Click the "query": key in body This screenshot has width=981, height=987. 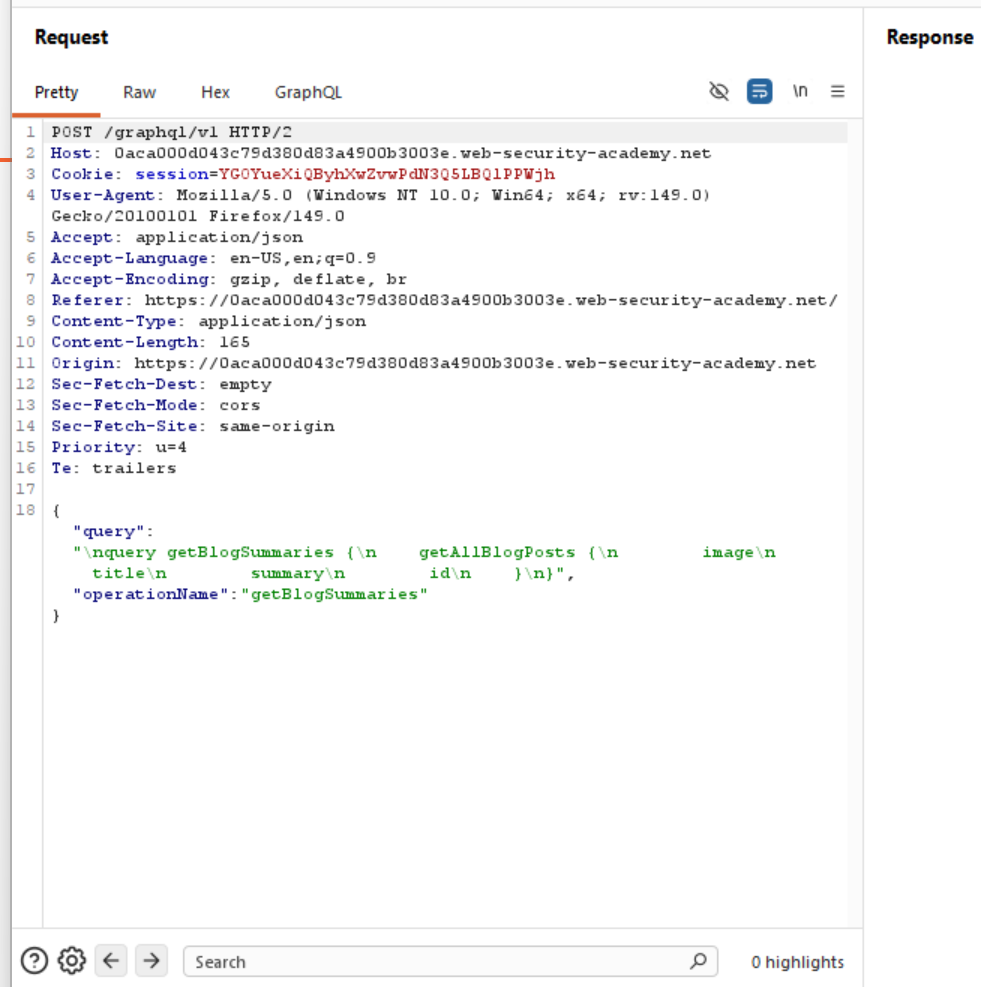coord(113,531)
